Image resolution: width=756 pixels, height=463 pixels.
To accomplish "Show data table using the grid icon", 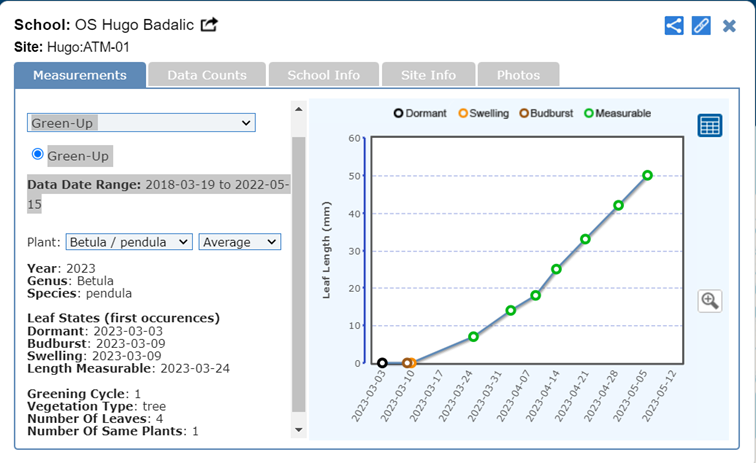I will 710,125.
